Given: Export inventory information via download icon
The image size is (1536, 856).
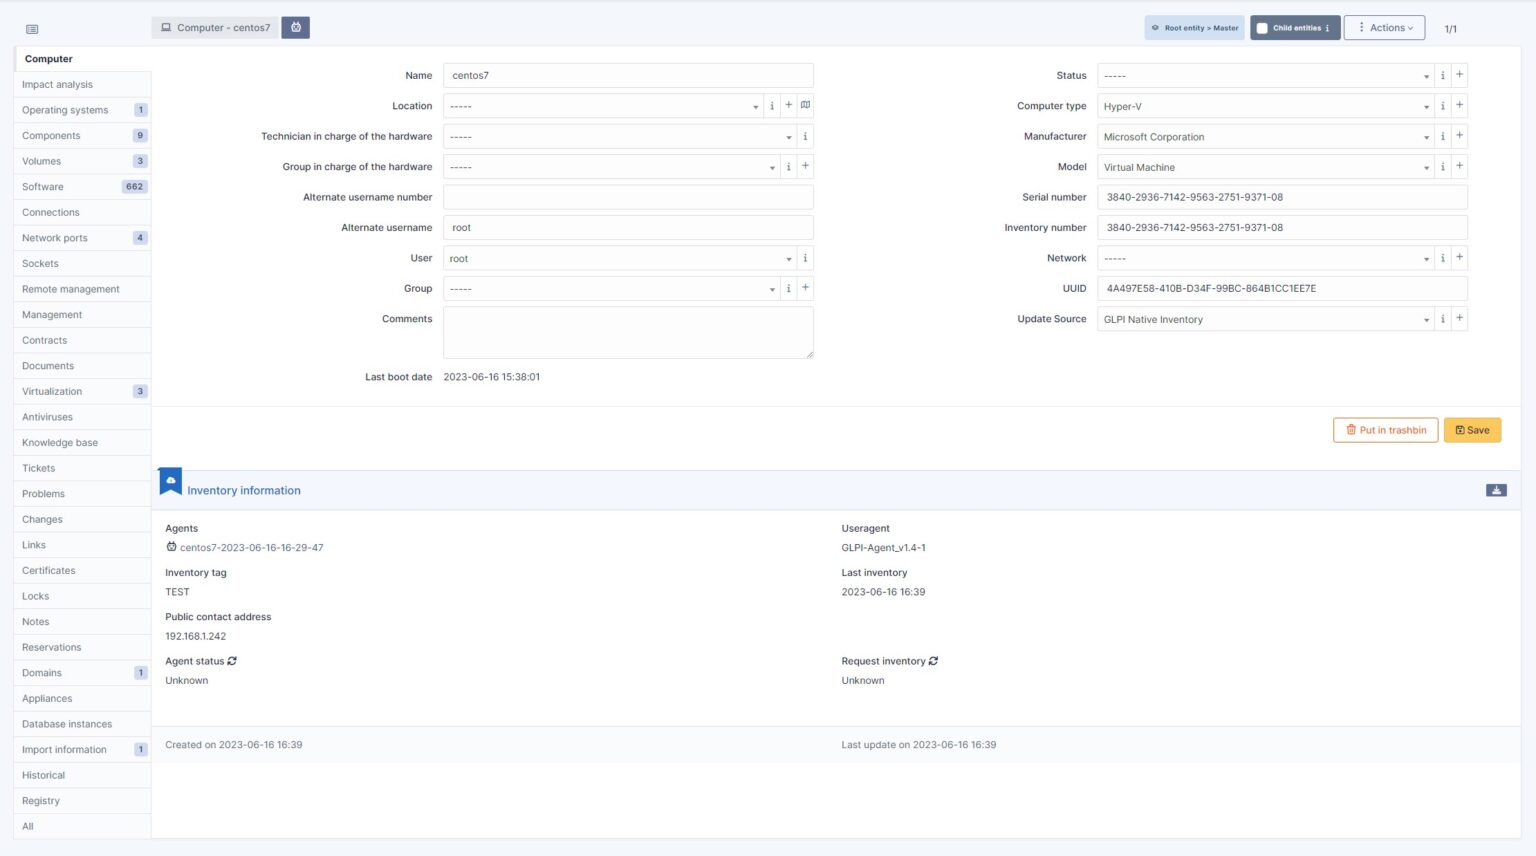Looking at the screenshot, I should (1496, 490).
